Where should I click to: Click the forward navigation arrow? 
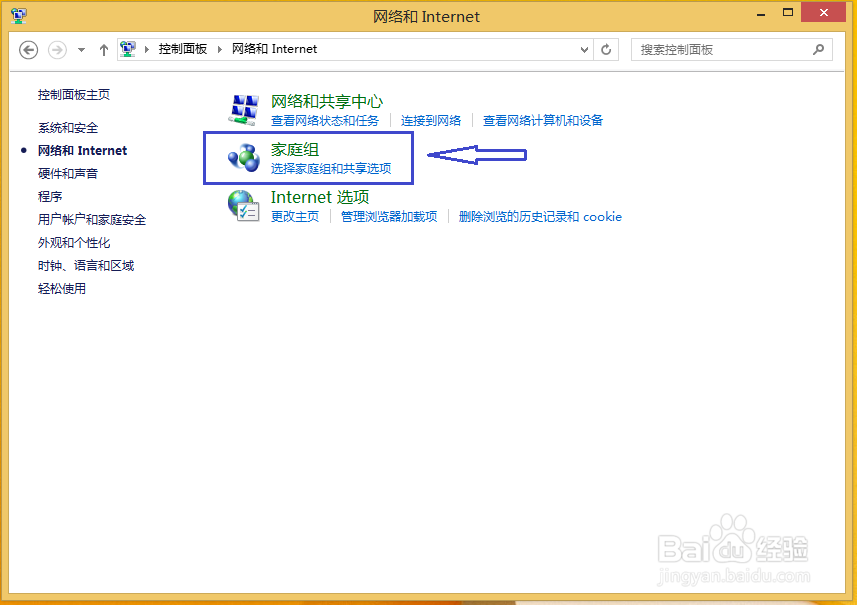pyautogui.click(x=57, y=49)
